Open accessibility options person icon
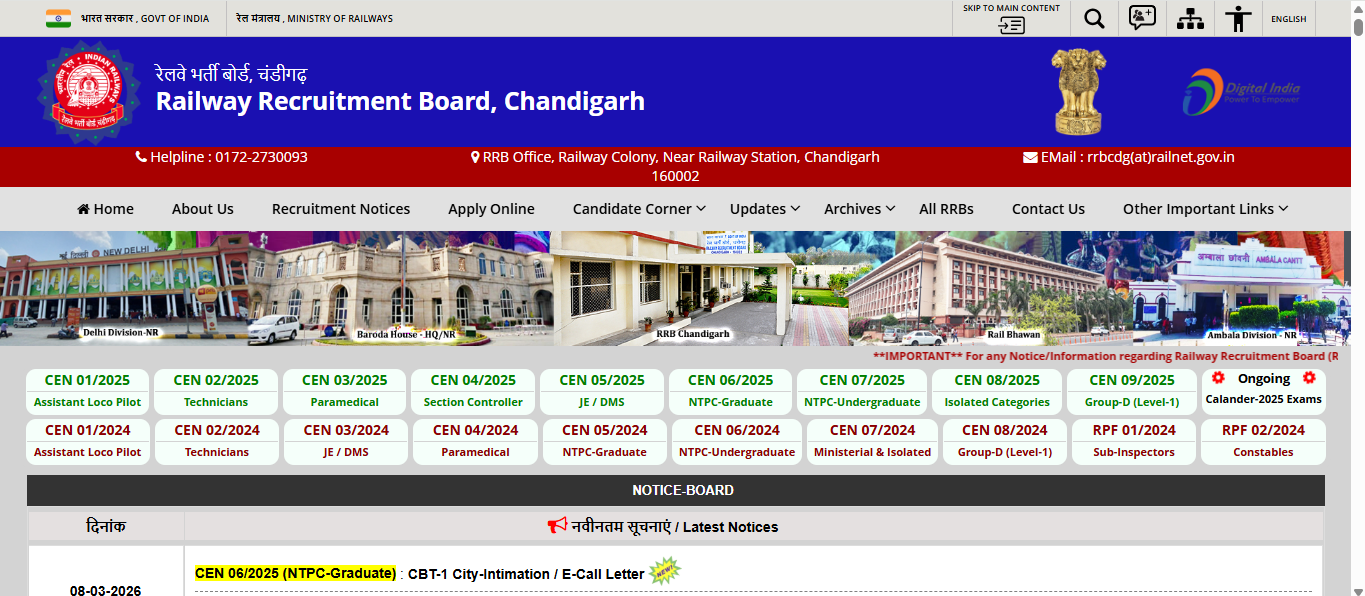Image resolution: width=1365 pixels, height=596 pixels. (x=1238, y=19)
